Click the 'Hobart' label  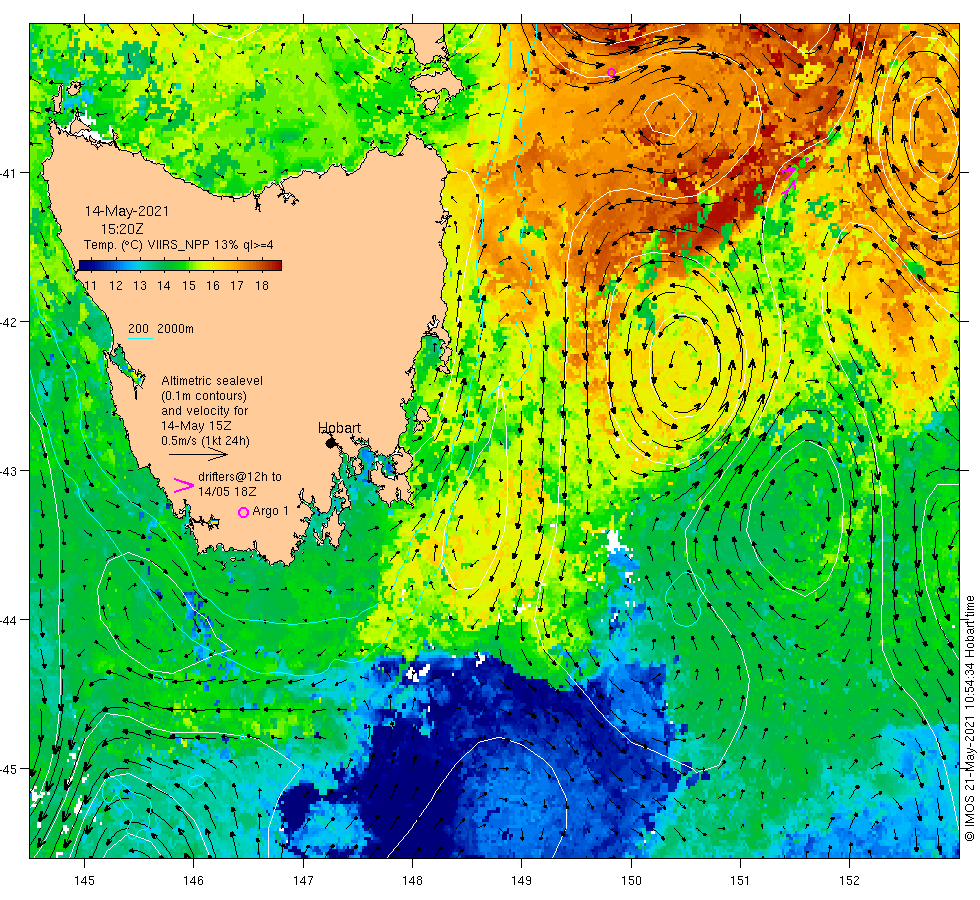(x=339, y=428)
